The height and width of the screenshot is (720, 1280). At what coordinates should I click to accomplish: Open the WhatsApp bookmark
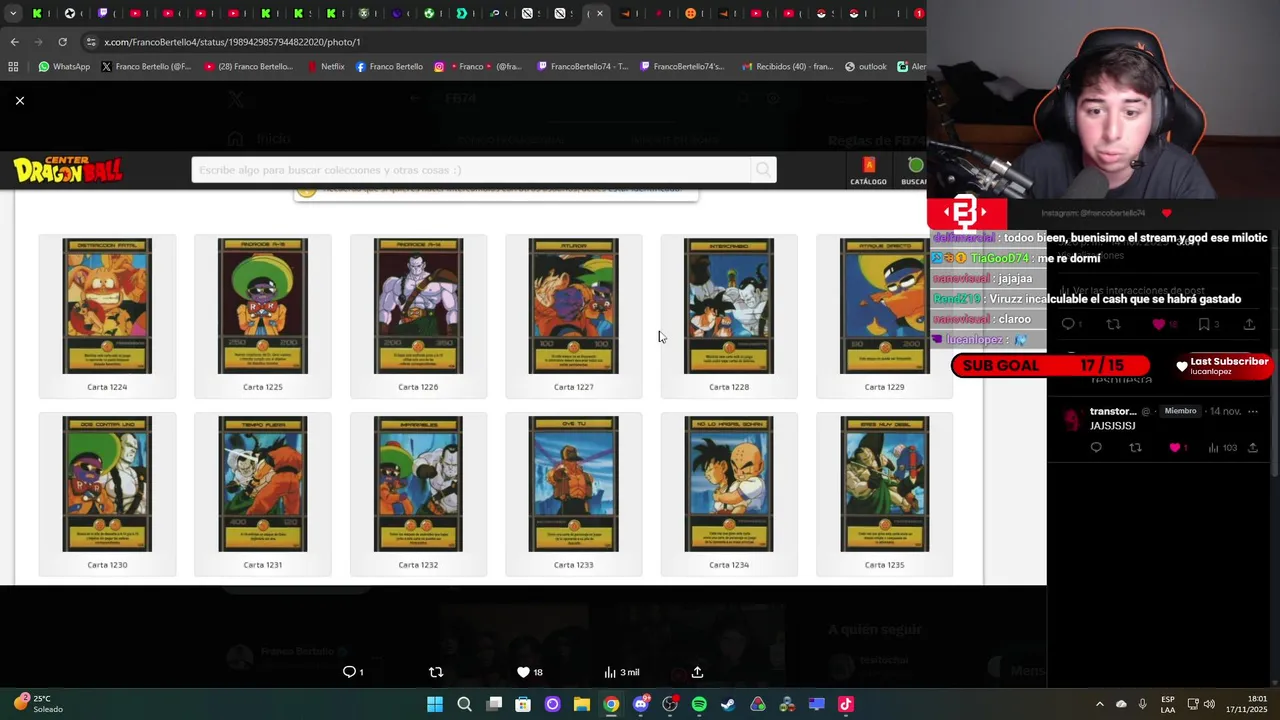pyautogui.click(x=64, y=67)
